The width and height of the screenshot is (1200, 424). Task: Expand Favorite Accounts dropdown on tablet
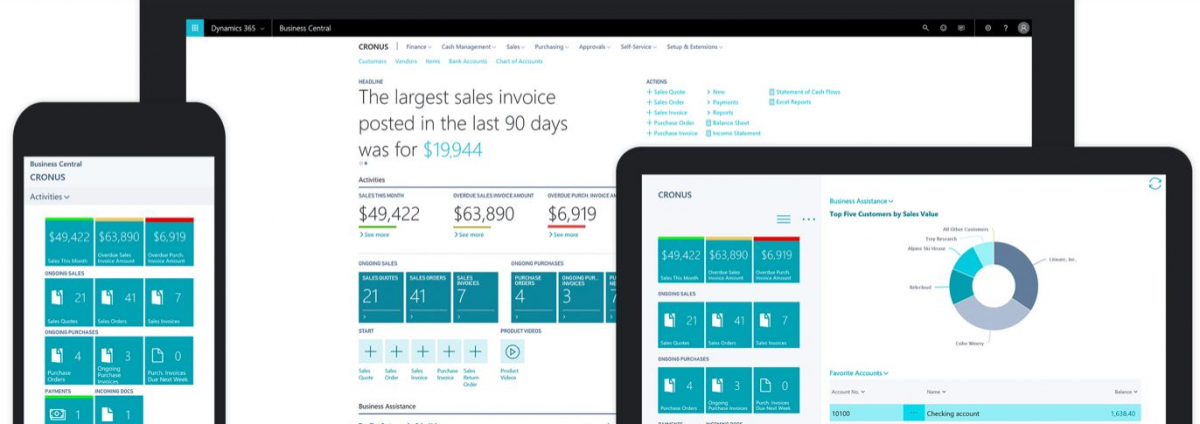coord(859,373)
